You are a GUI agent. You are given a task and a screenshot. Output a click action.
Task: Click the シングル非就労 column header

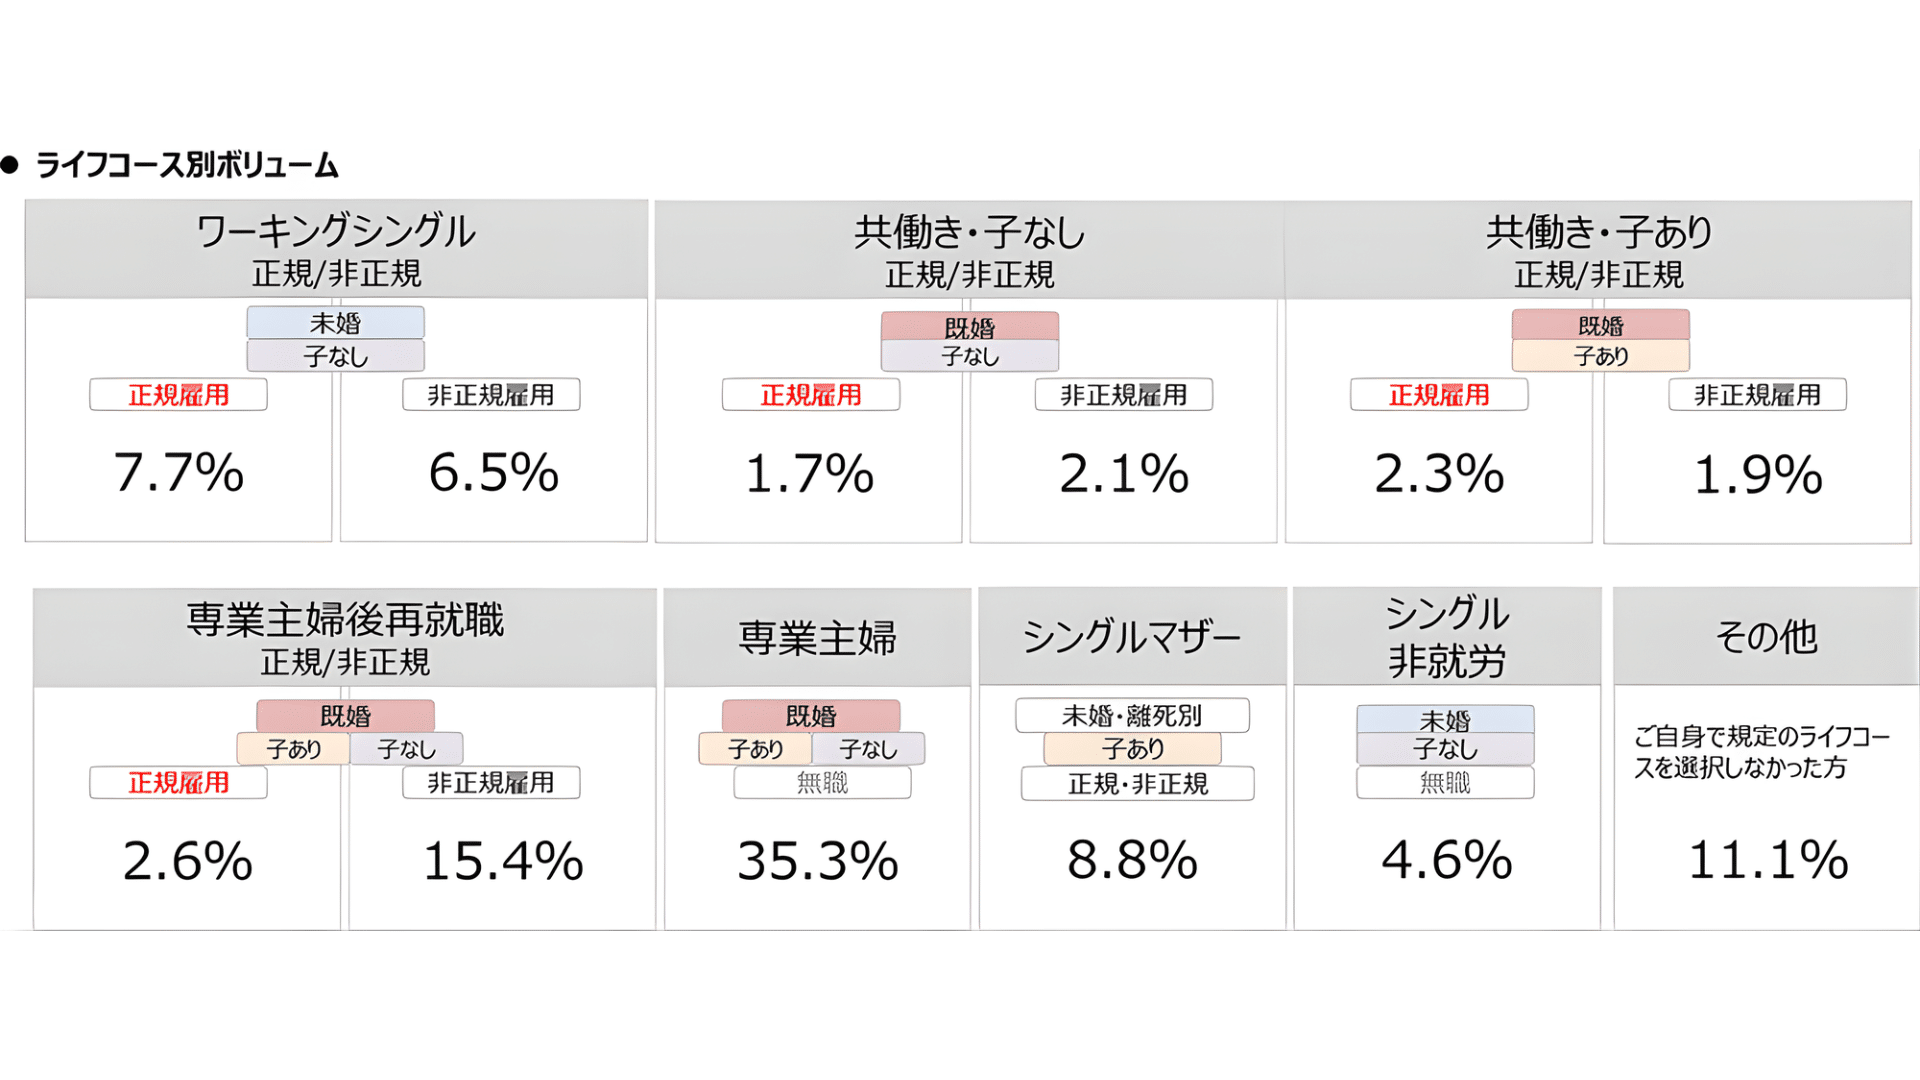tap(1447, 637)
